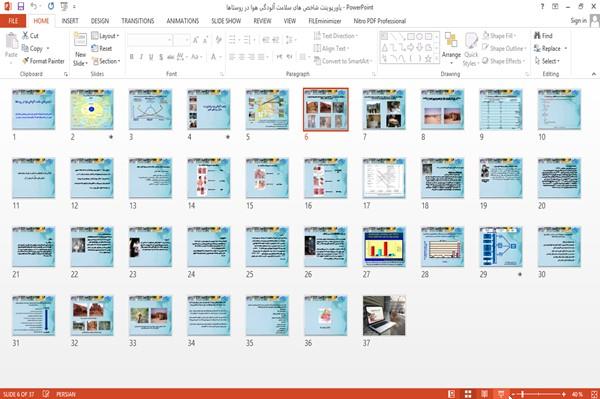Click the Arrange icon
600x399 pixels.
click(451, 40)
